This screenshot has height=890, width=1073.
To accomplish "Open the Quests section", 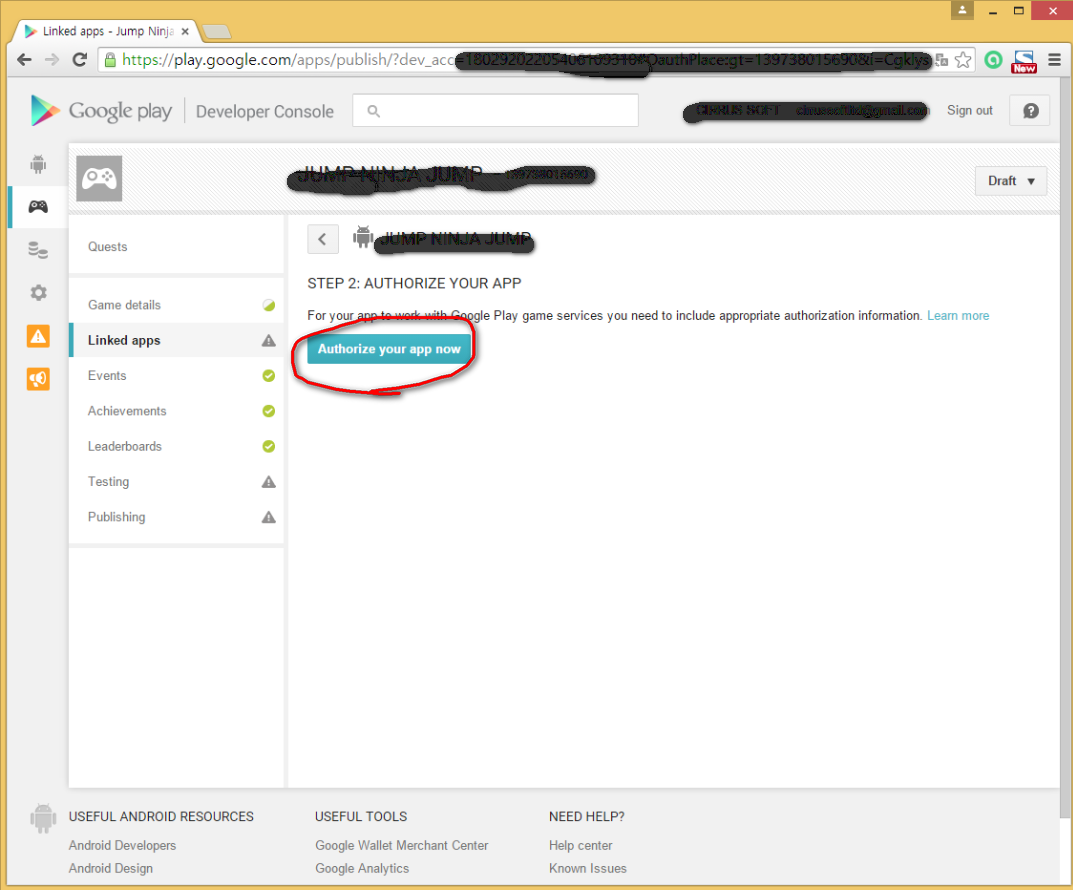I will 176,247.
